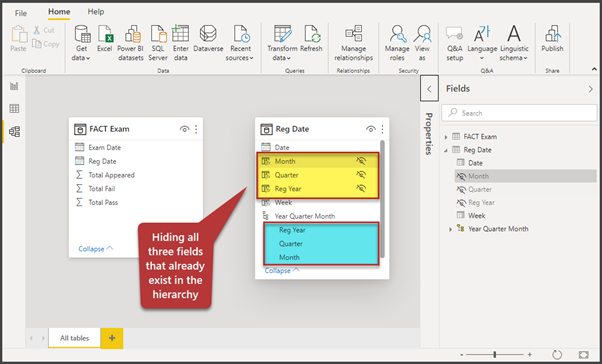Toggle visibility of the FACT Exam table card
The image size is (602, 364).
(184, 129)
